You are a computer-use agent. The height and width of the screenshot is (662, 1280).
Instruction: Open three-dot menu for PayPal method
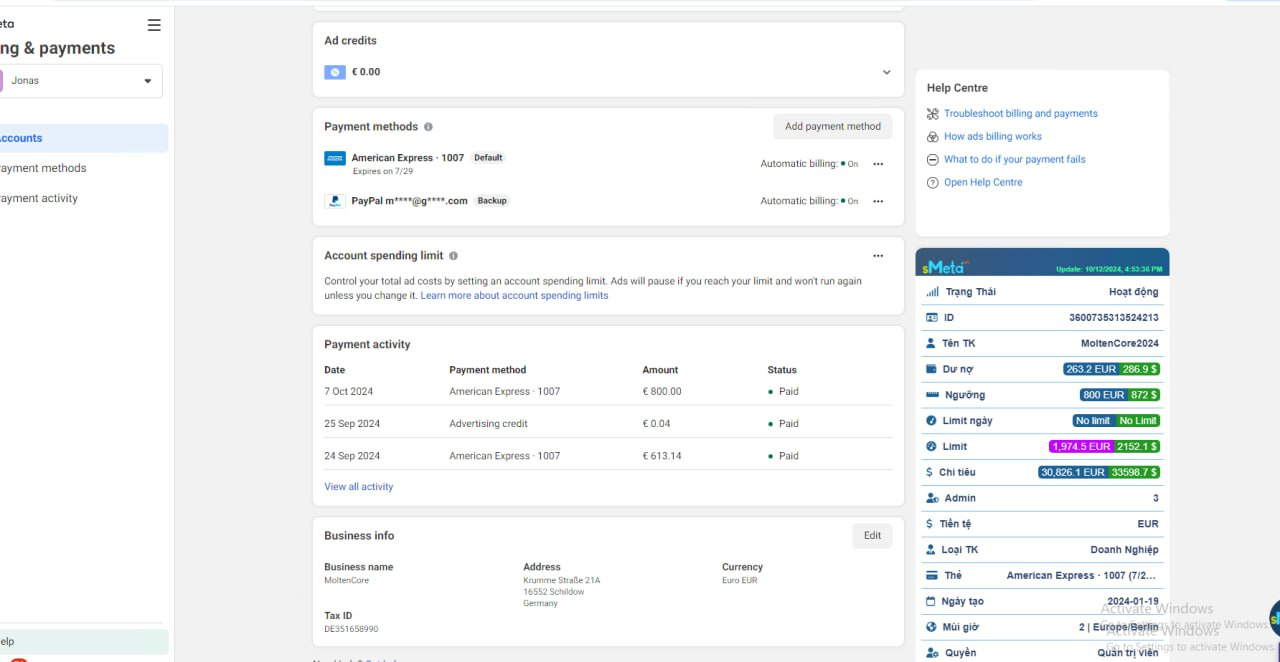(878, 201)
